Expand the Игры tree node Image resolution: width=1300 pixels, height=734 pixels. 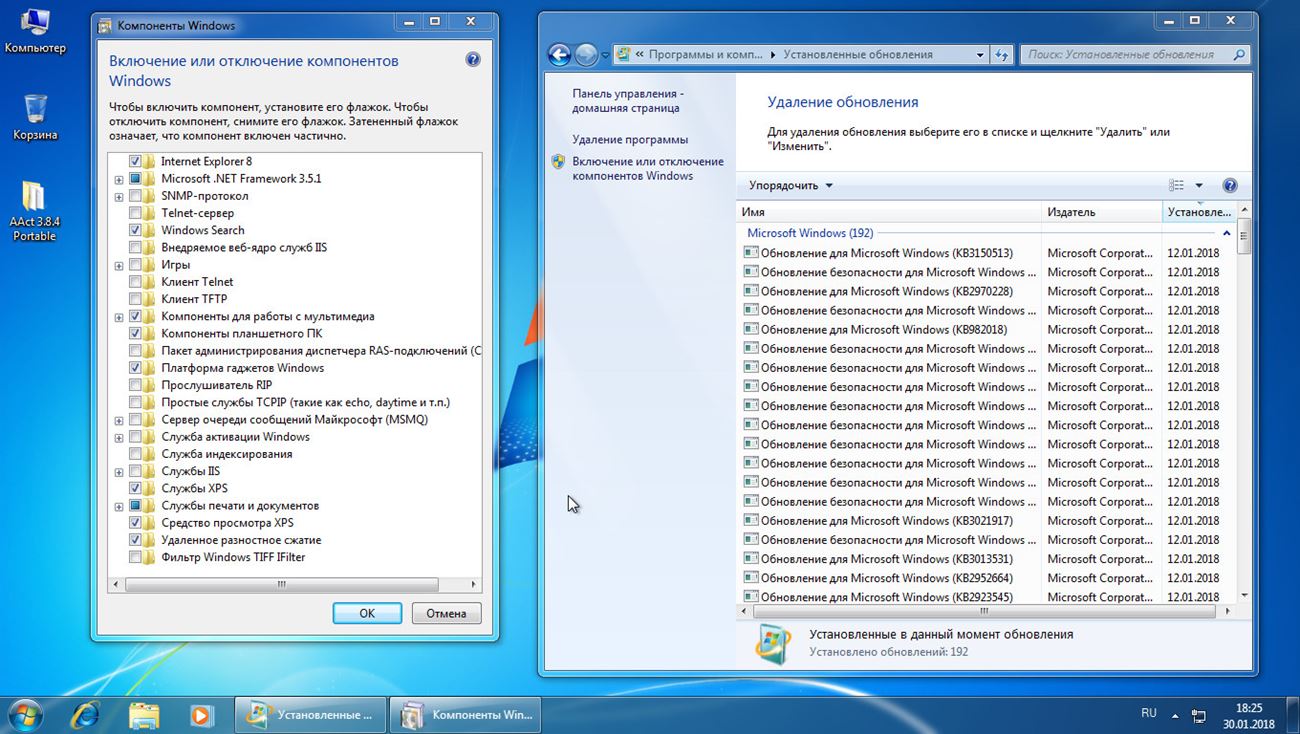point(119,265)
